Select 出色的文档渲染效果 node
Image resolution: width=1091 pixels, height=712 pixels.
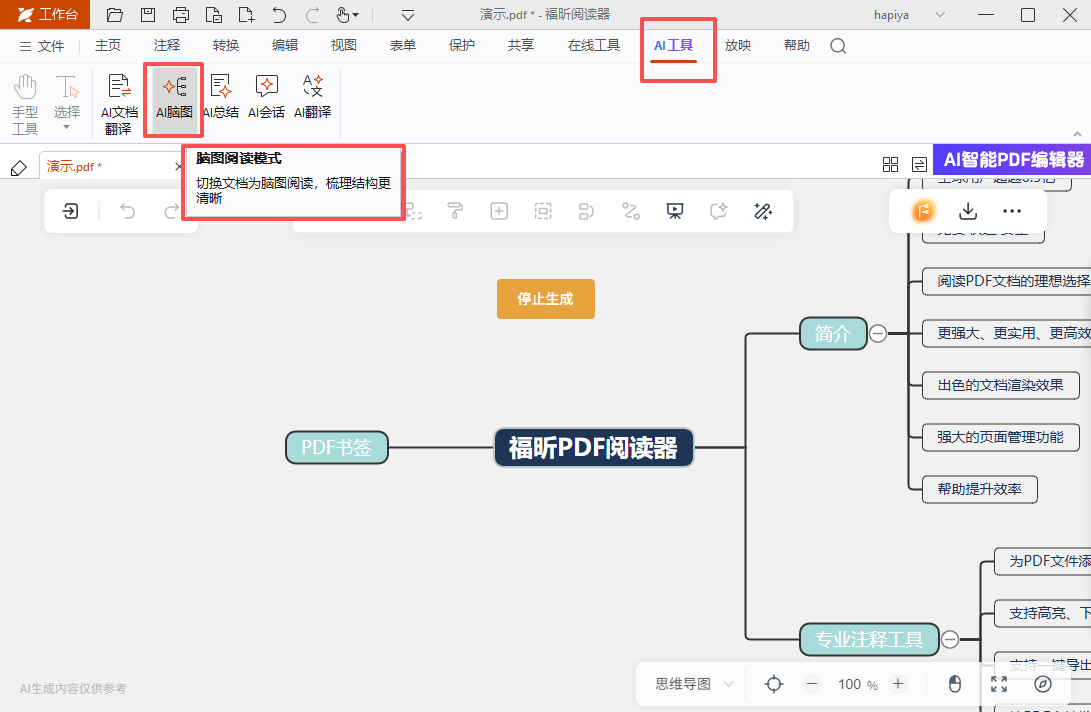point(1001,386)
